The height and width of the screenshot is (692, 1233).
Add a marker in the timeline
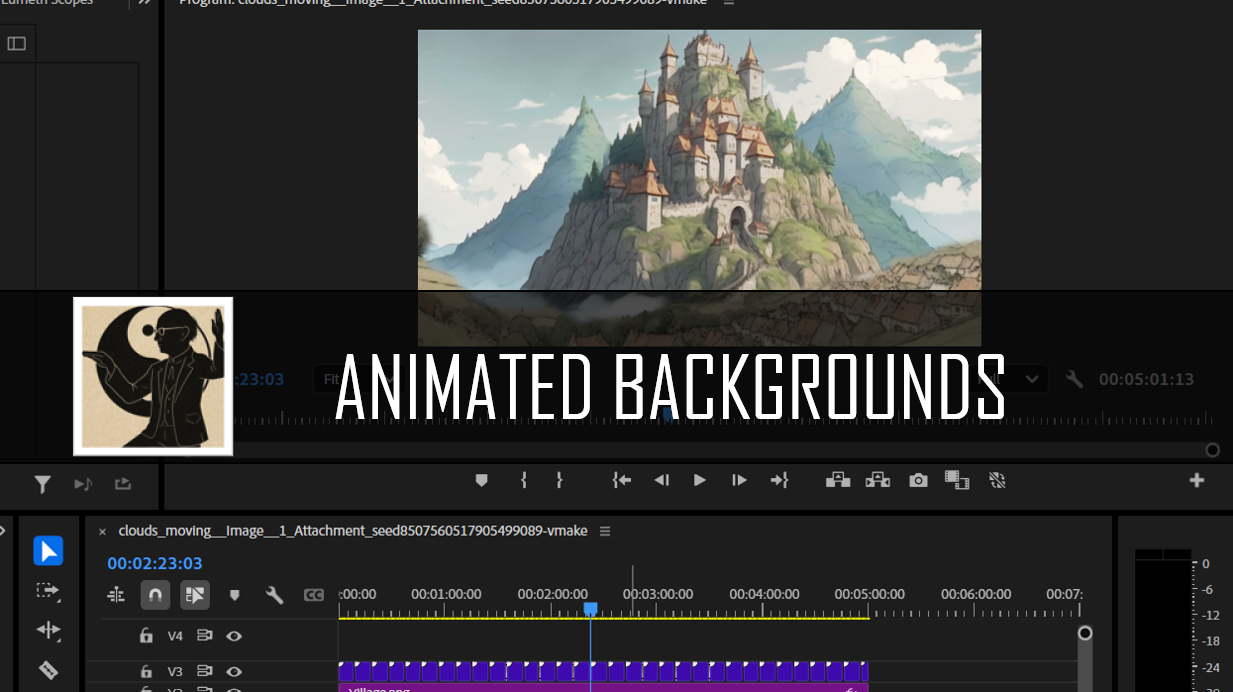pyautogui.click(x=235, y=595)
